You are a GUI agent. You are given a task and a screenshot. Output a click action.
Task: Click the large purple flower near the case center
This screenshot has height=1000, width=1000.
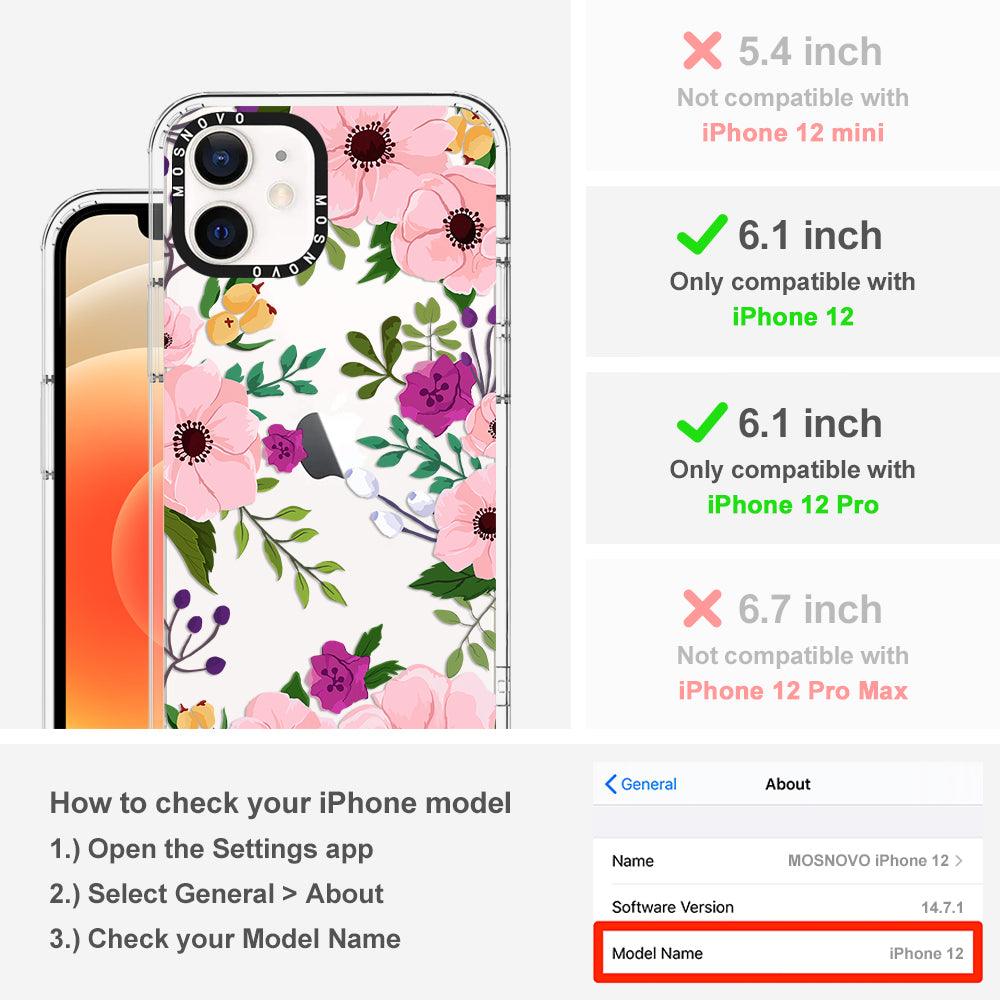pos(438,393)
